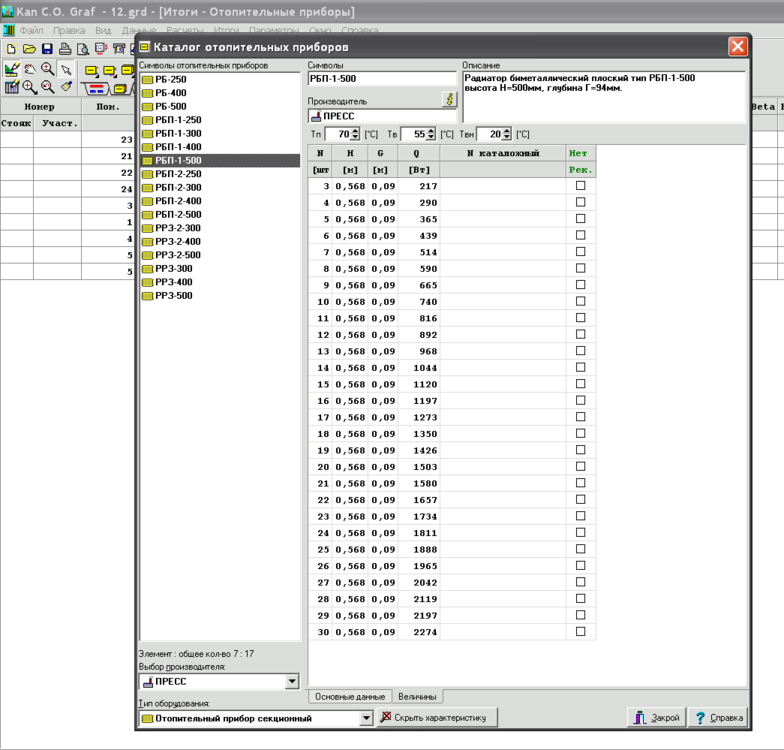Image resolution: width=784 pixels, height=750 pixels.
Task: Click the manufacturer info icon button
Action: click(x=449, y=100)
